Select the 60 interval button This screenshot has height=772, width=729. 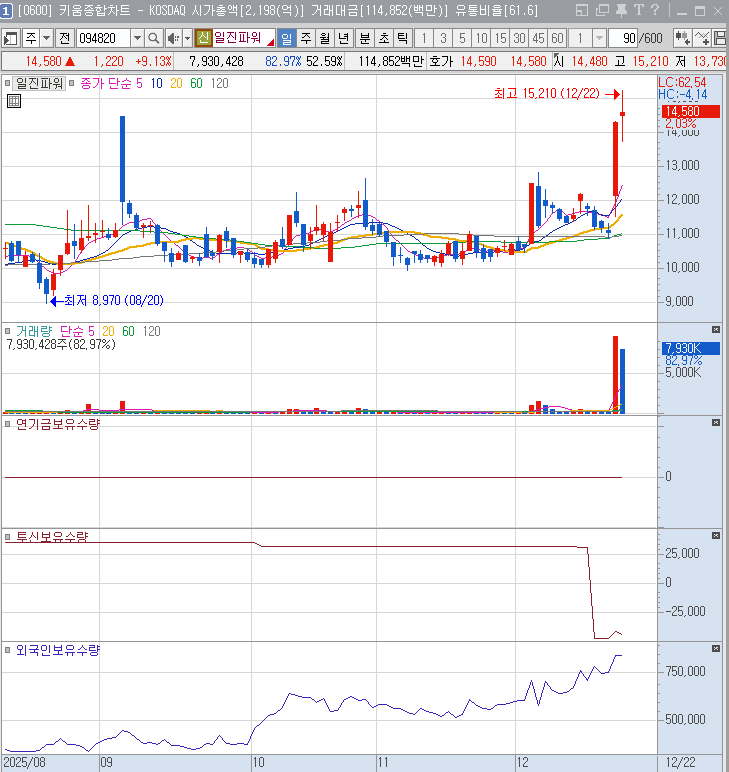(556, 38)
